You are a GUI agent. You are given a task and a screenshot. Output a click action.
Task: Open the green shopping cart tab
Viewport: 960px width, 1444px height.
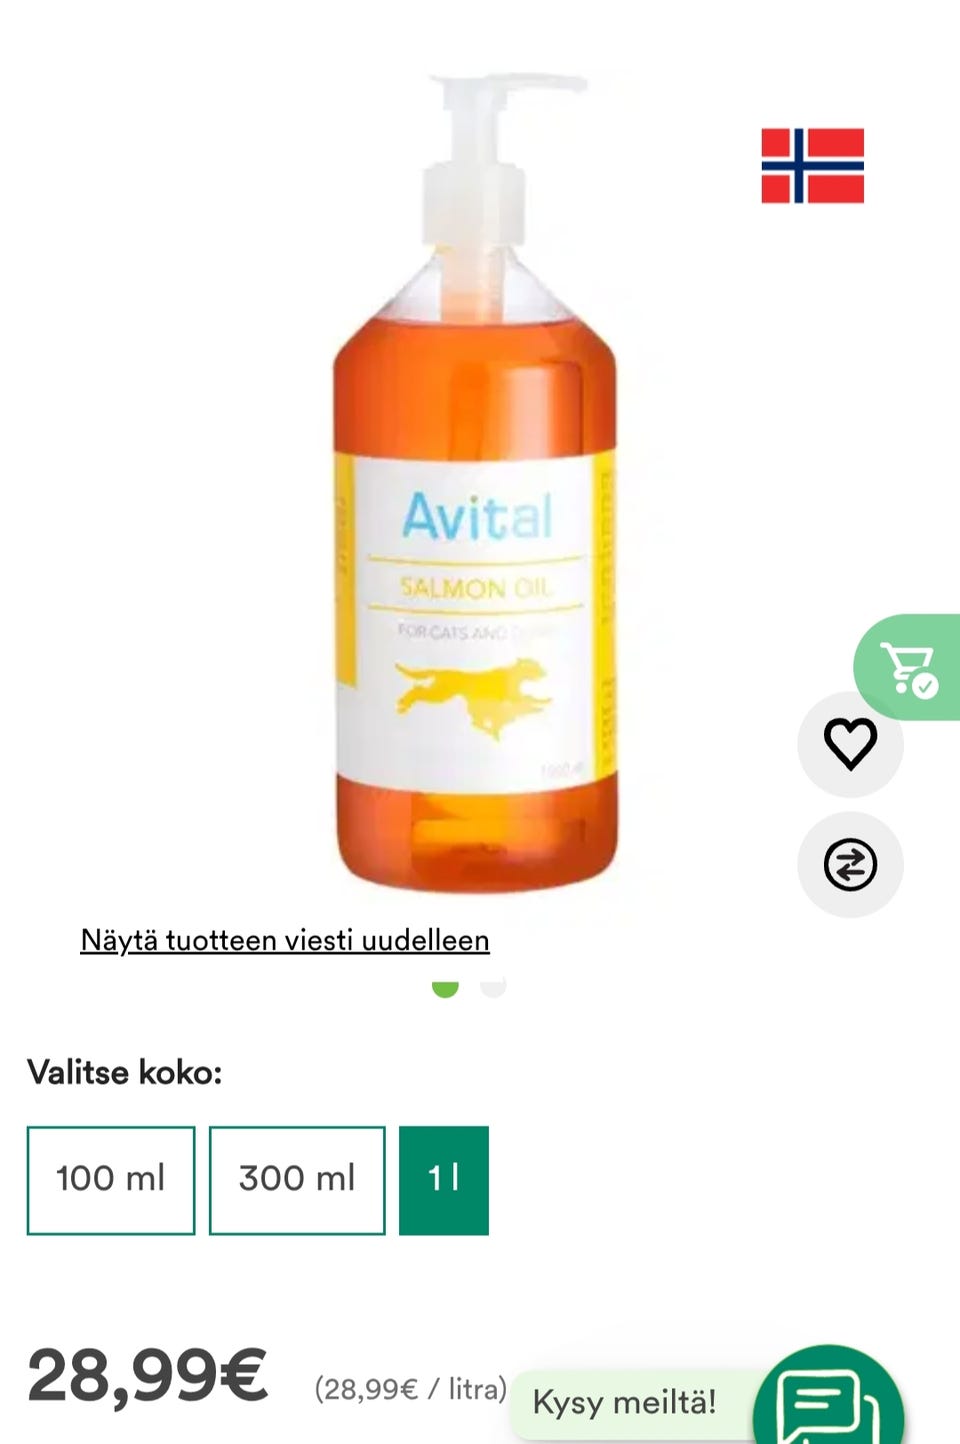[x=908, y=667]
